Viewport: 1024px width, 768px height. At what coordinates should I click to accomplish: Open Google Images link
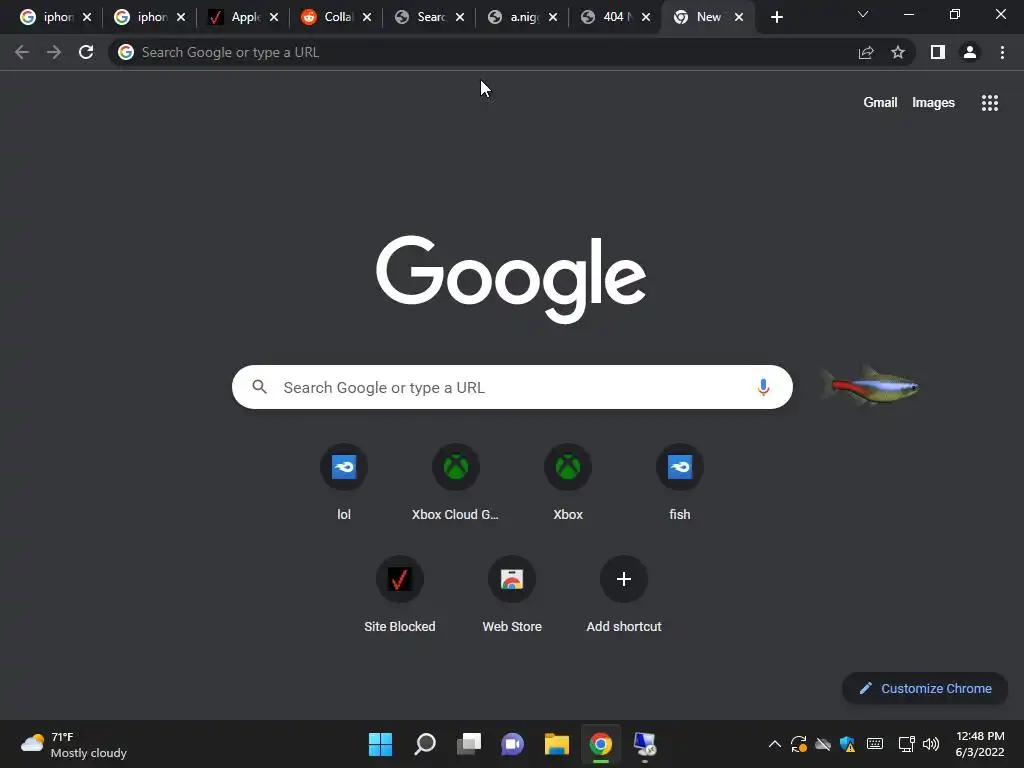pyautogui.click(x=933, y=103)
